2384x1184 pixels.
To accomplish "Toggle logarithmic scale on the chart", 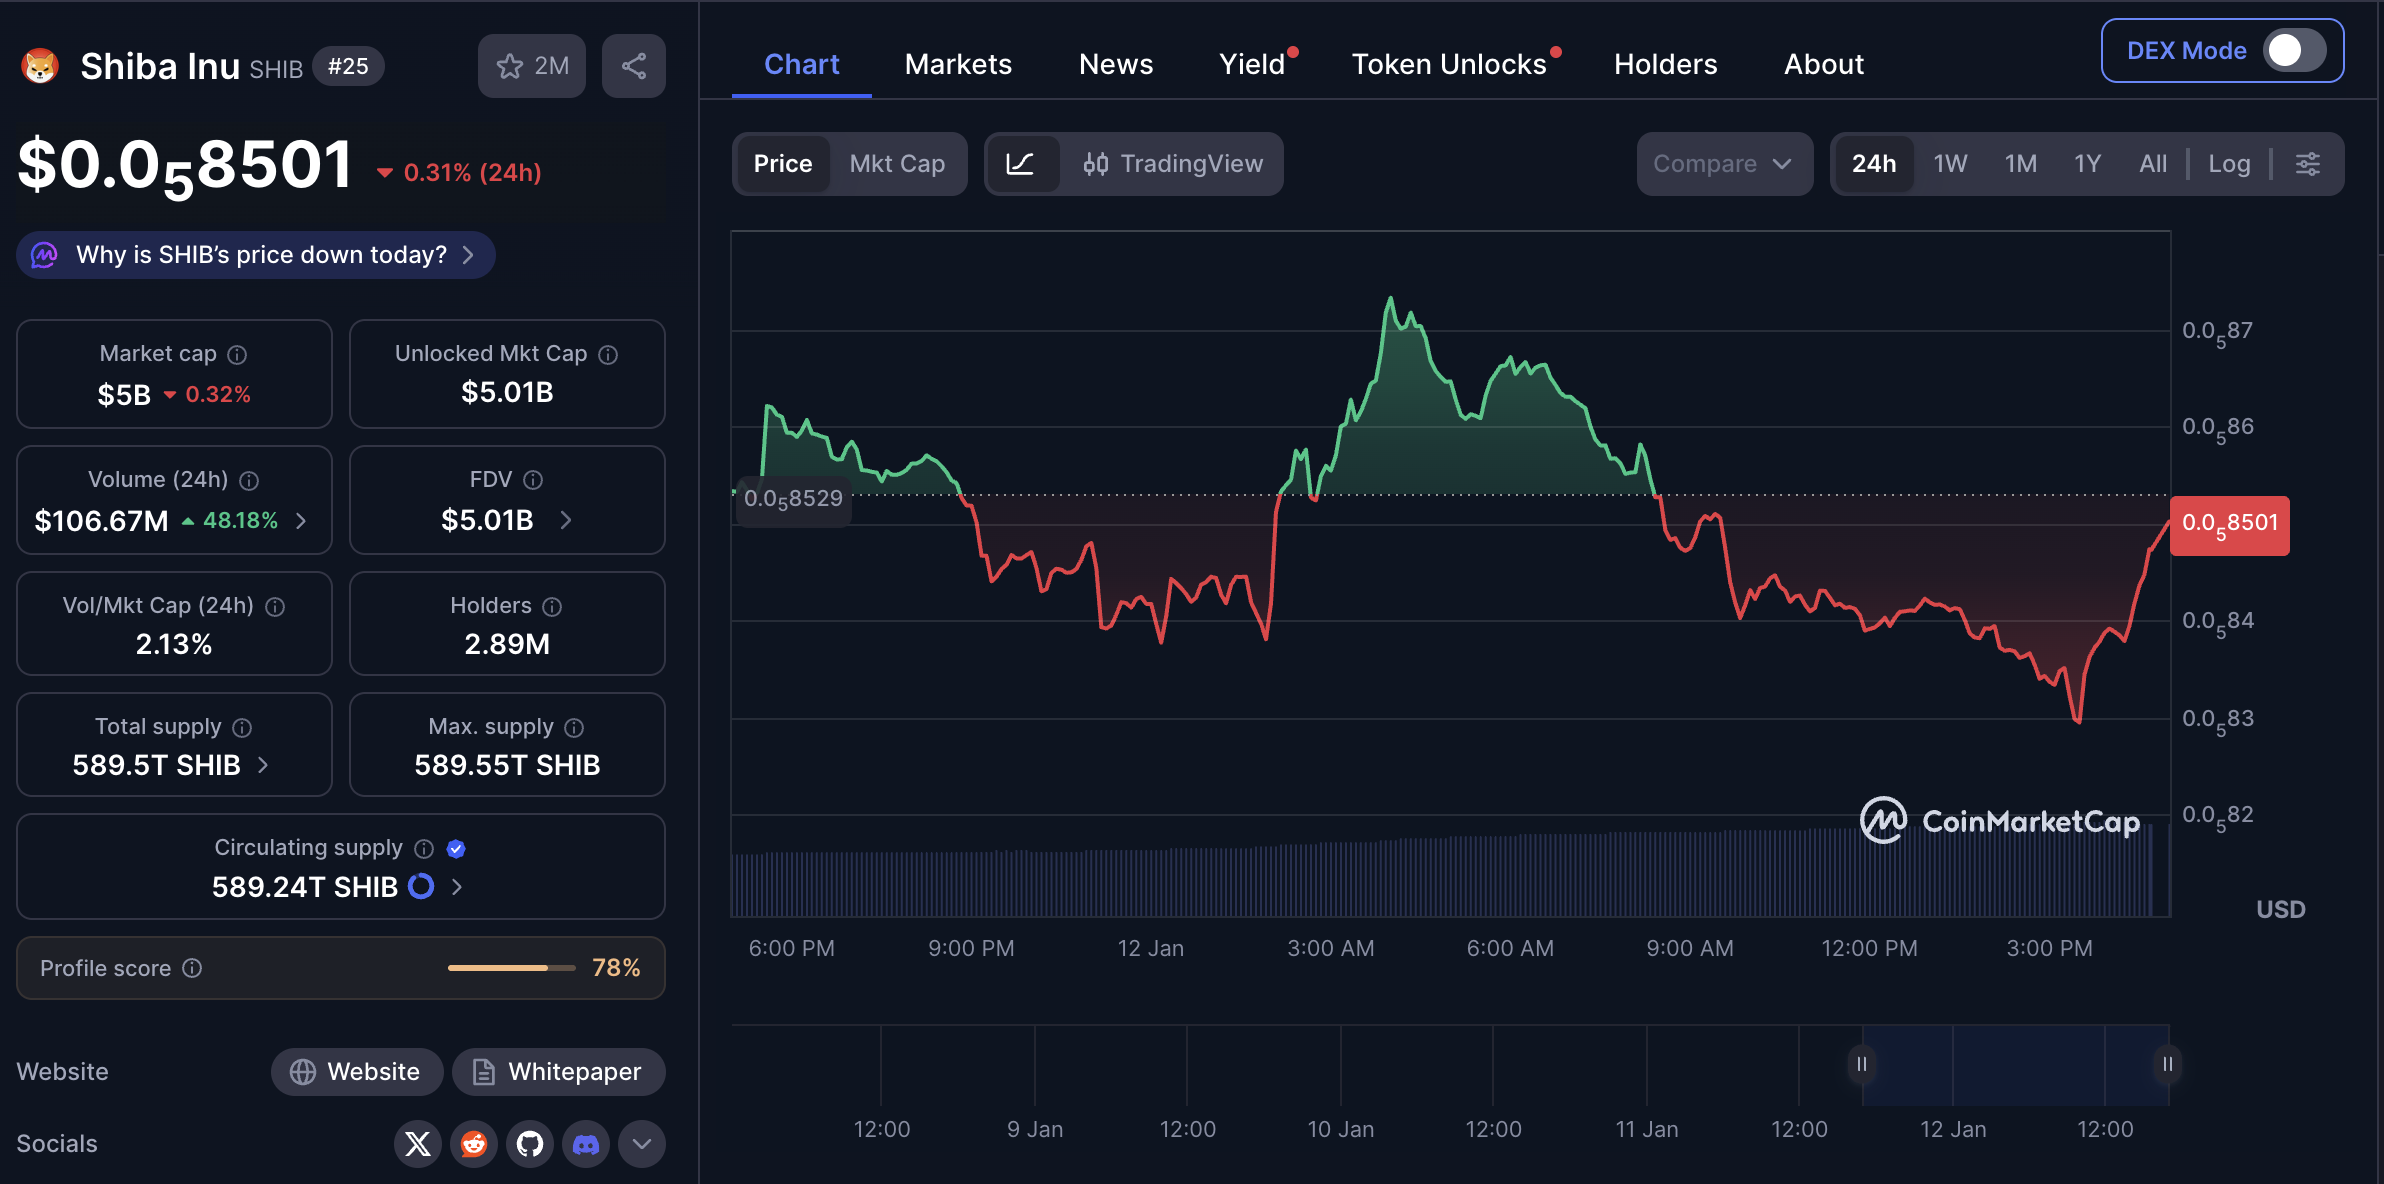I will [2230, 164].
